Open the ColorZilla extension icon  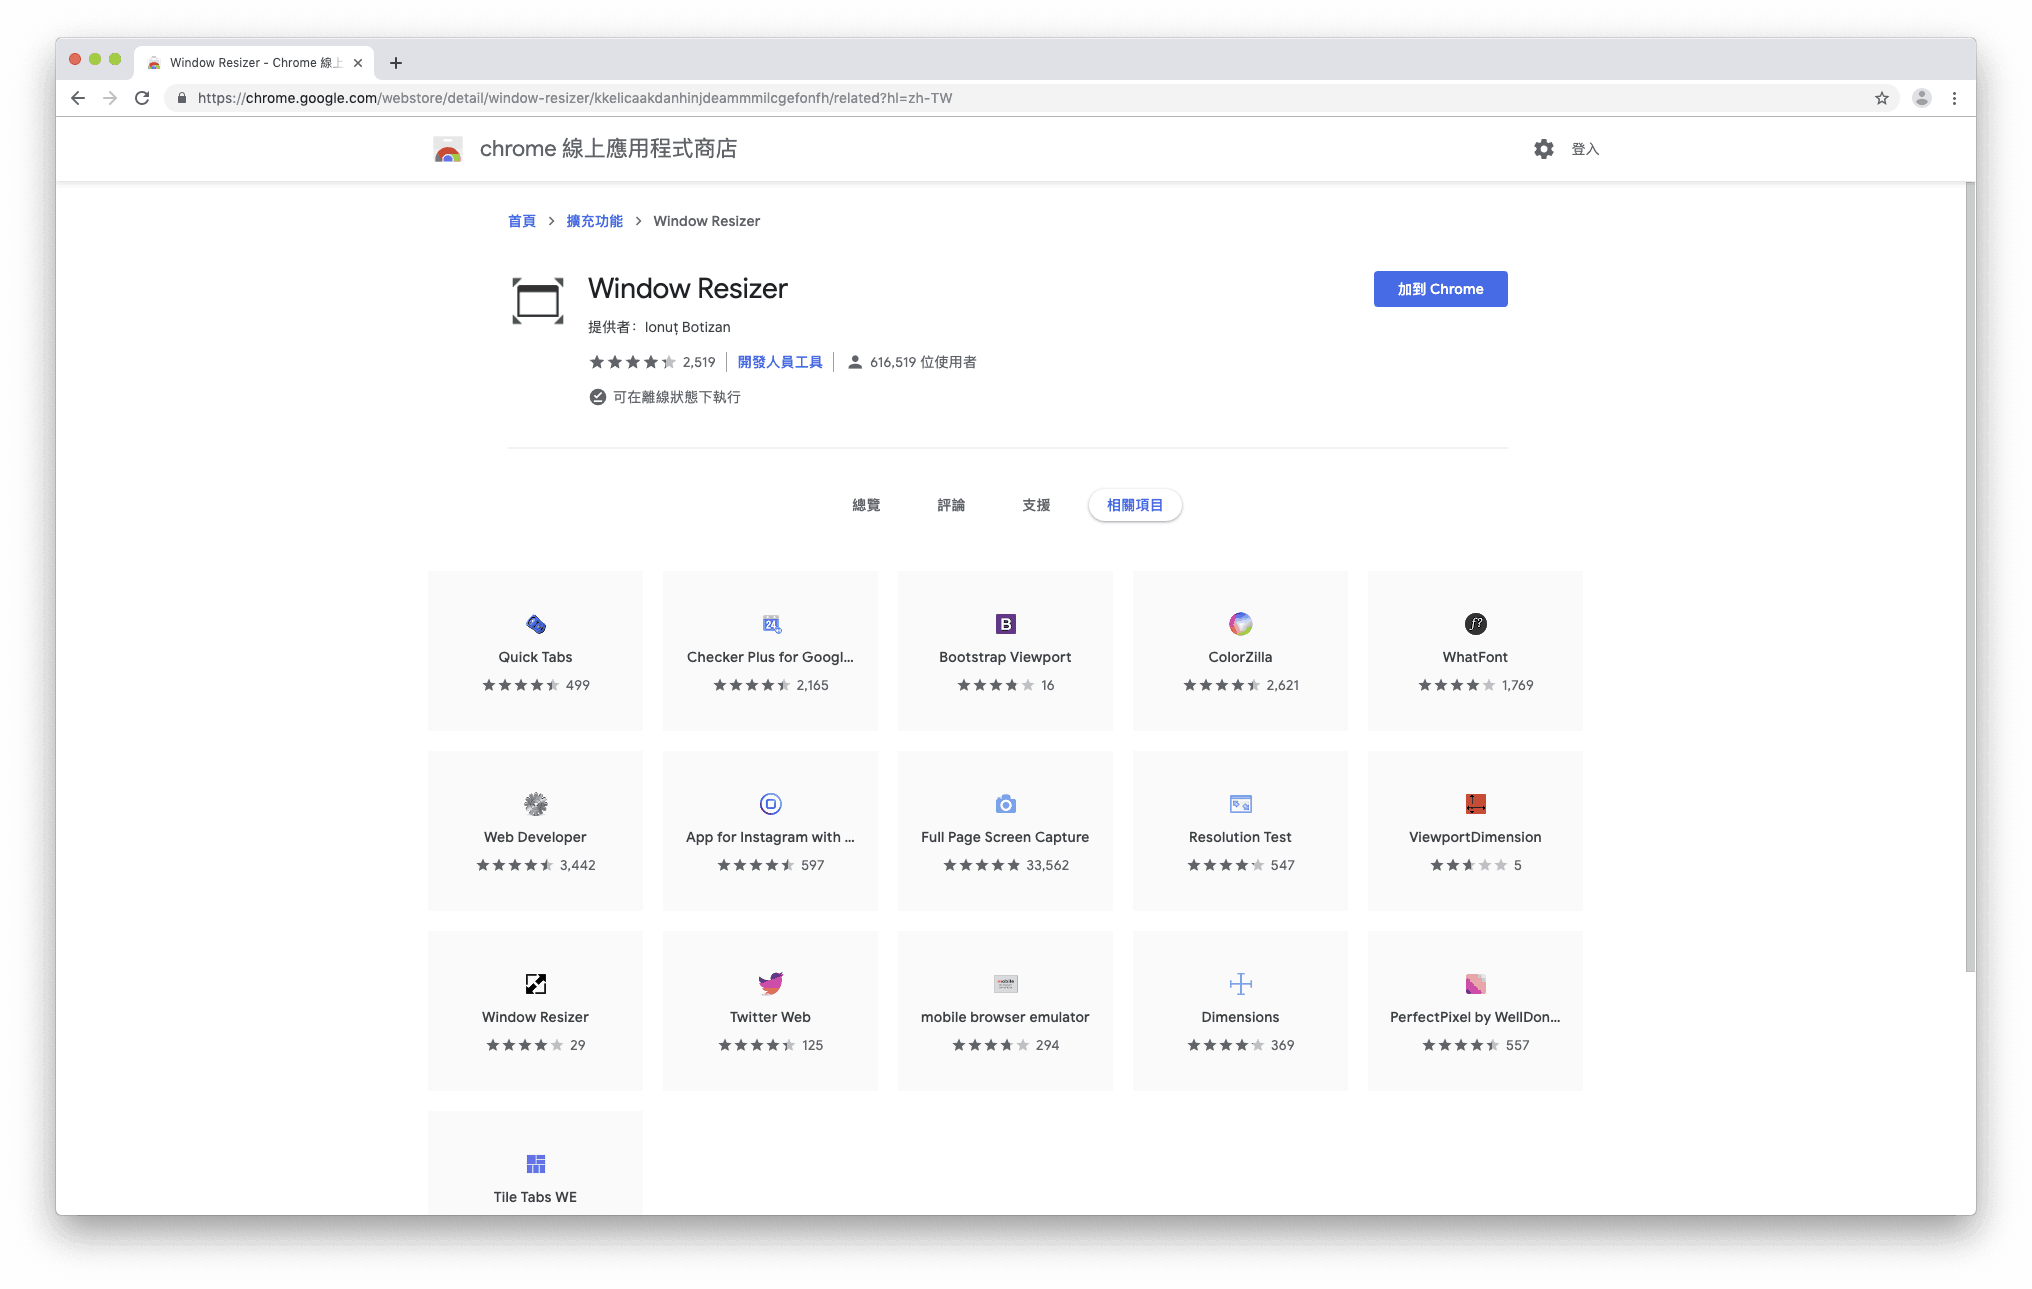[x=1240, y=624]
